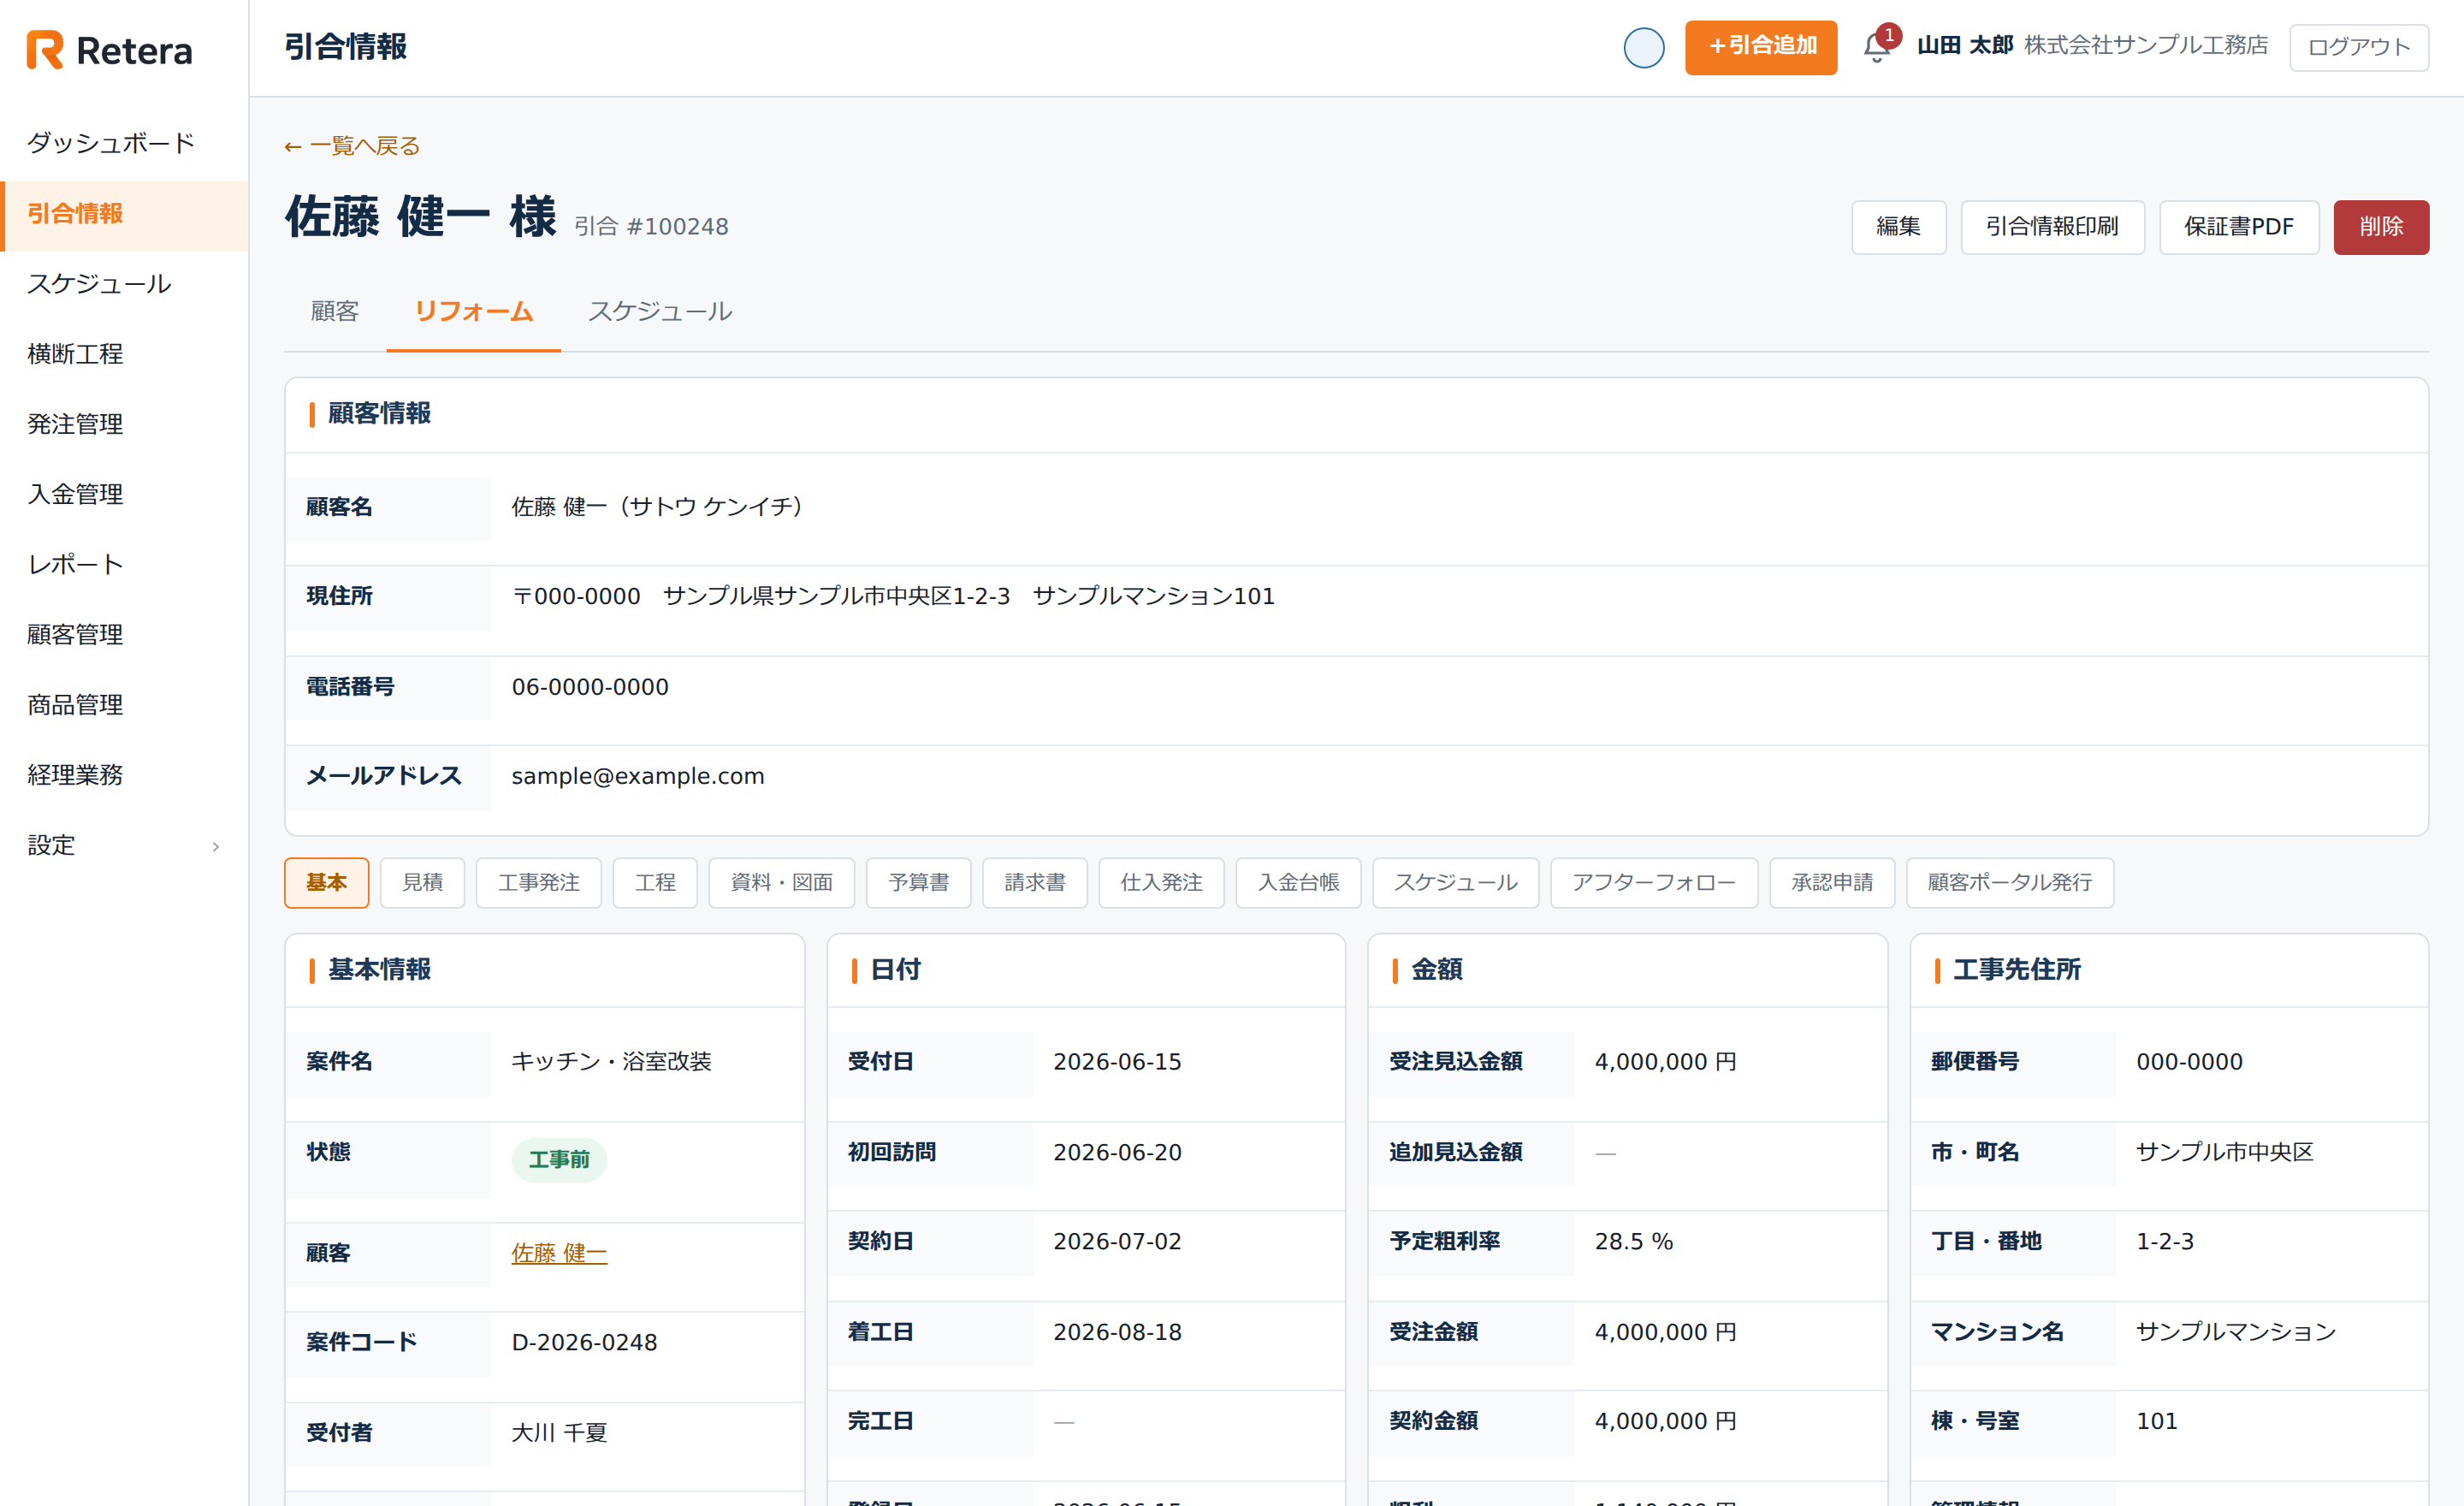Click the phone number 06-0000-0000
This screenshot has width=2464, height=1506.
point(590,687)
